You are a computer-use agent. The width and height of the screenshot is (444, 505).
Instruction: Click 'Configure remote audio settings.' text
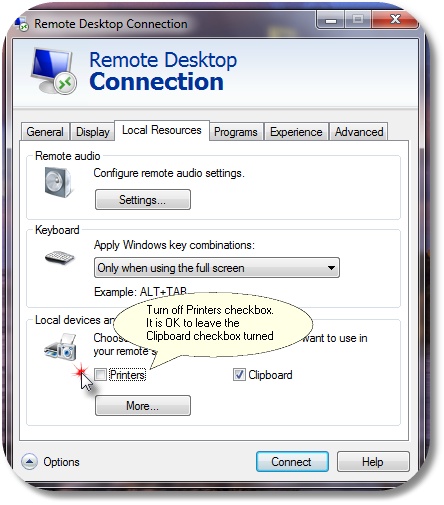(169, 173)
